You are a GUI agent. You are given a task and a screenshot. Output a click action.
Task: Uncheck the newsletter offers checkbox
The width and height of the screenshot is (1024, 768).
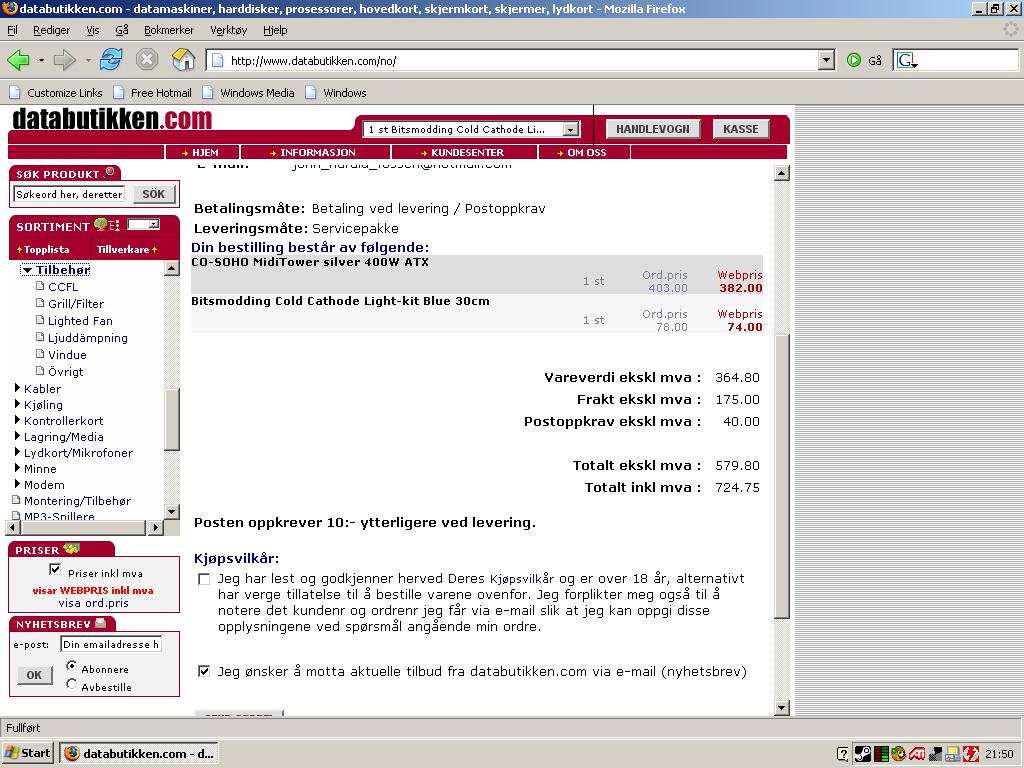coord(204,671)
